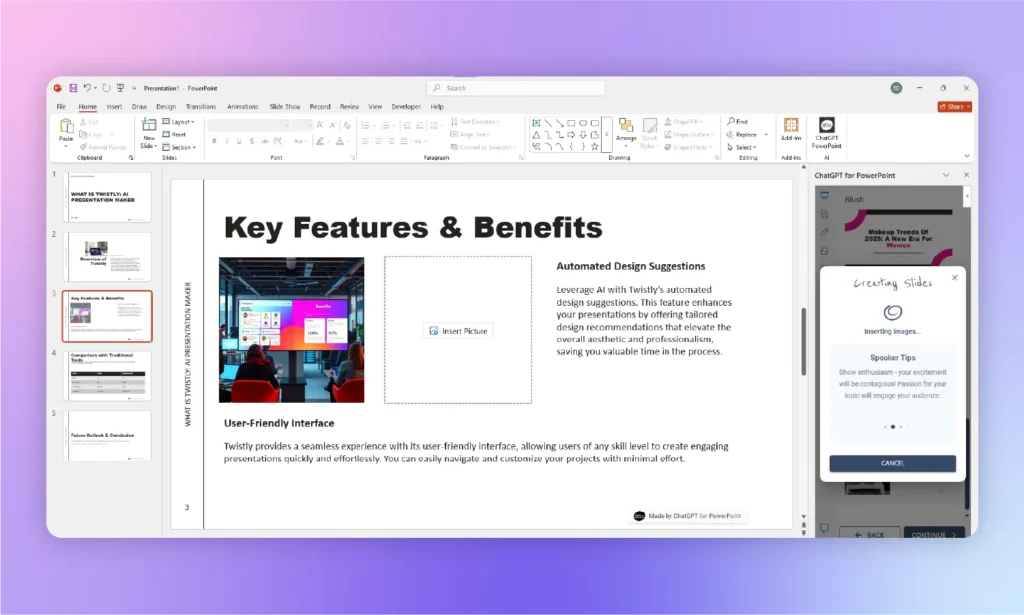Image resolution: width=1024 pixels, height=615 pixels.
Task: Open font color picker
Action: (340, 141)
